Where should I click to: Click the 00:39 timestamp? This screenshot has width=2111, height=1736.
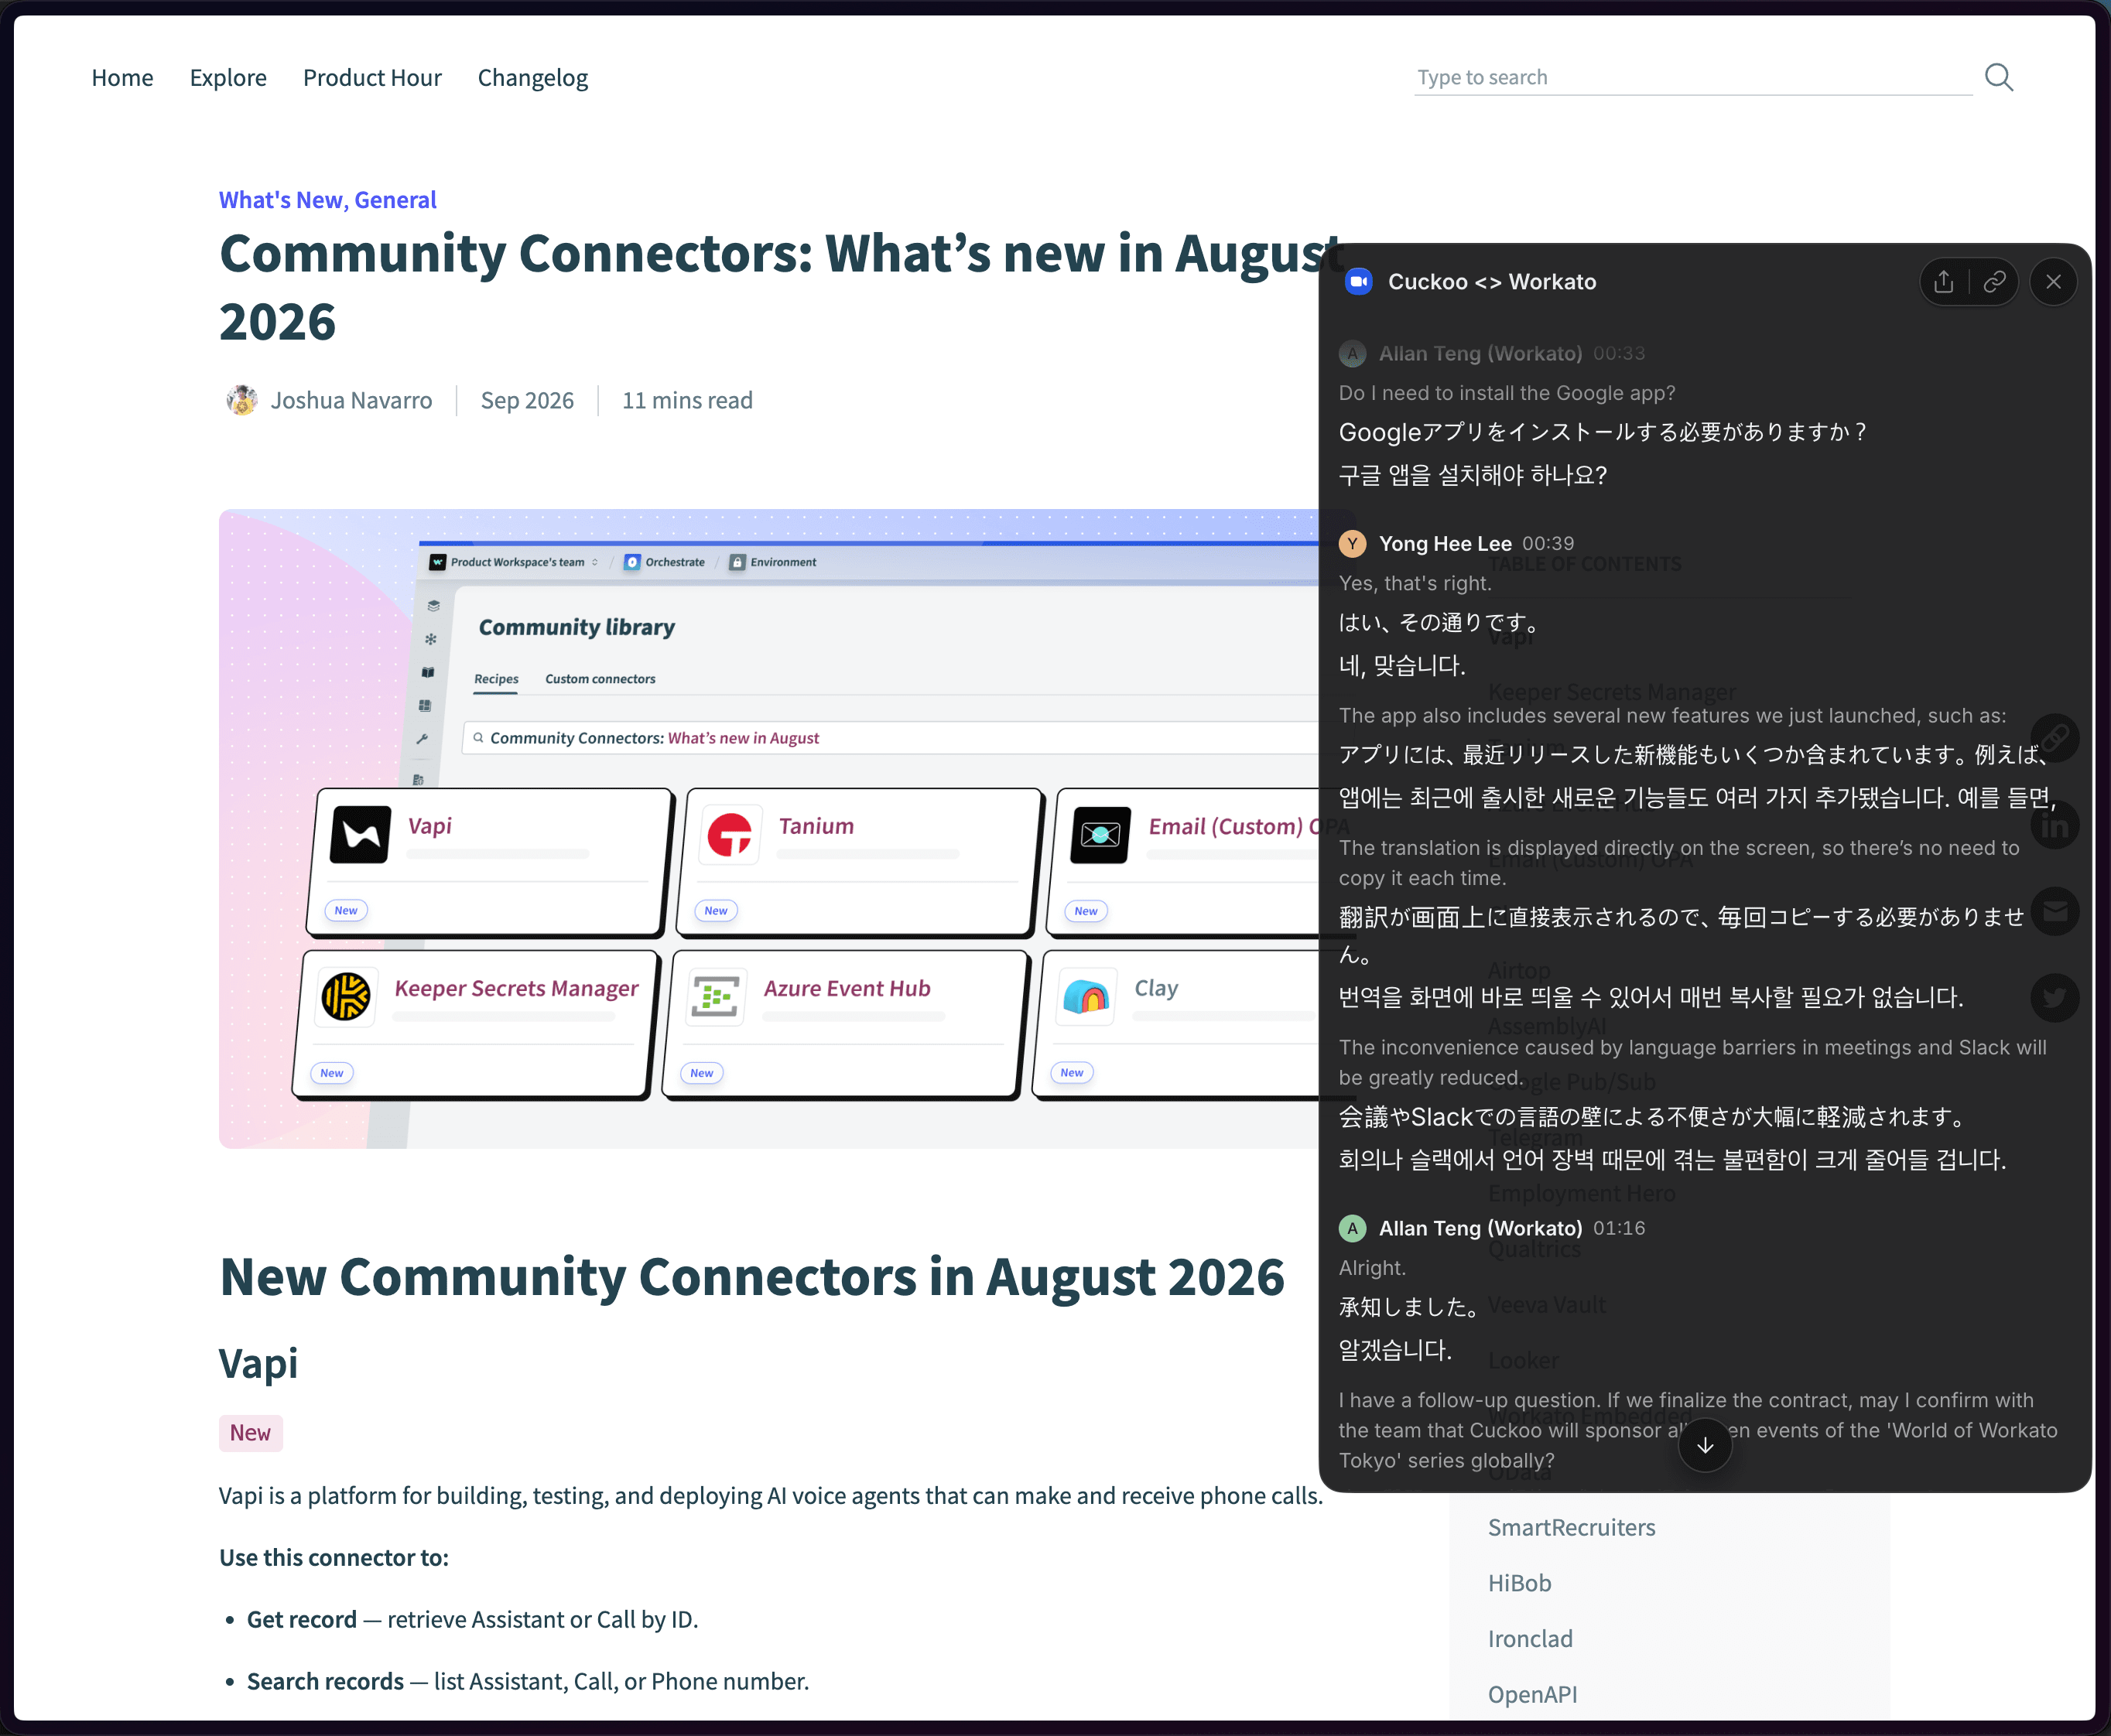(x=1548, y=543)
